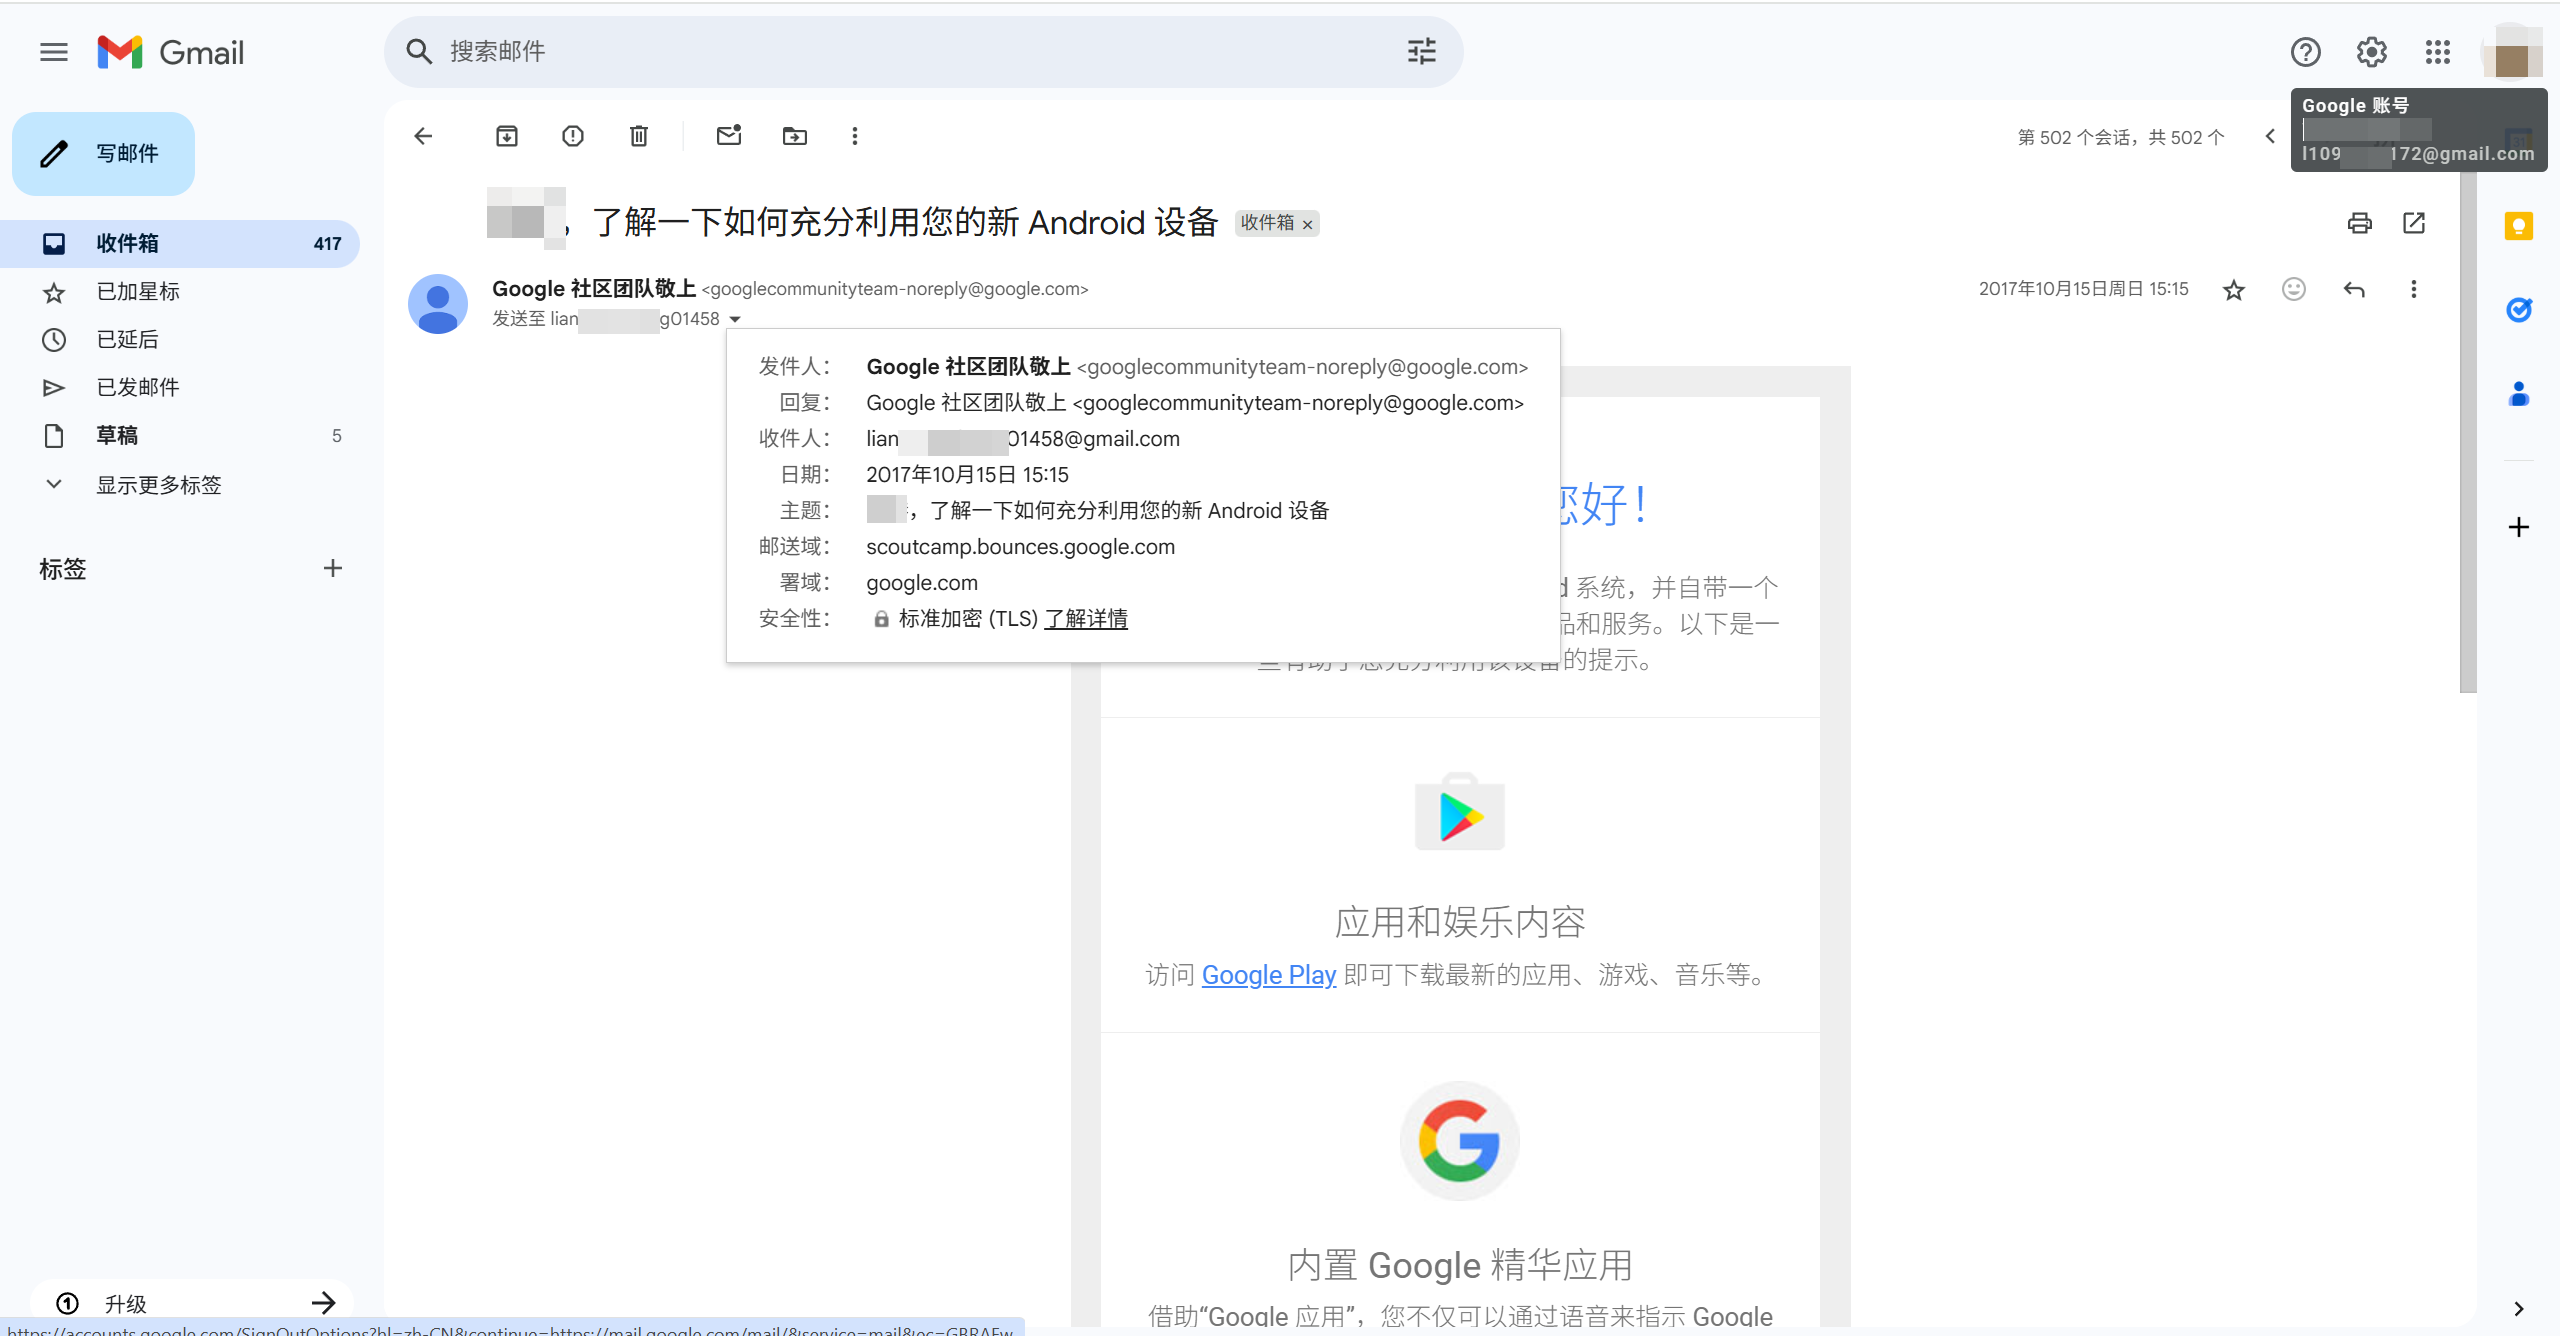2560x1336 pixels.
Task: Open the Starred folder
Action: click(180, 292)
